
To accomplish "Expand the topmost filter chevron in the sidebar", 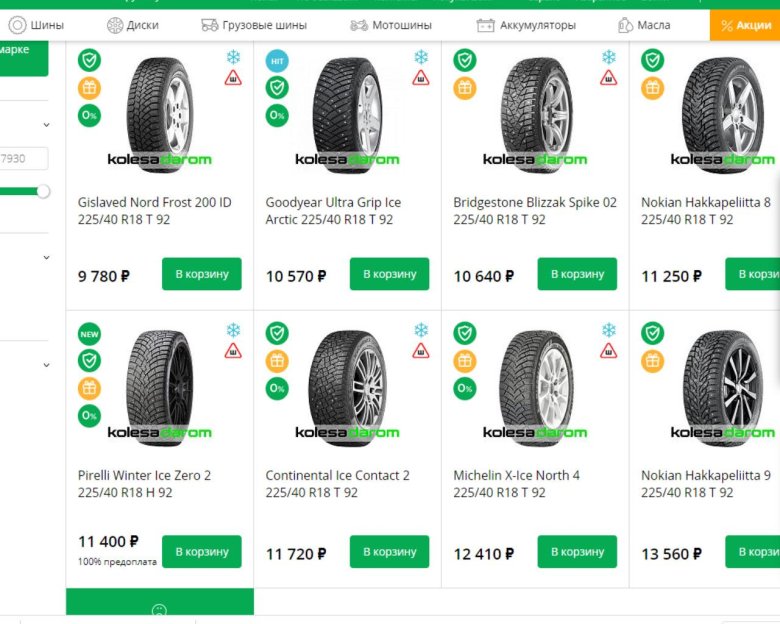I will 46,125.
